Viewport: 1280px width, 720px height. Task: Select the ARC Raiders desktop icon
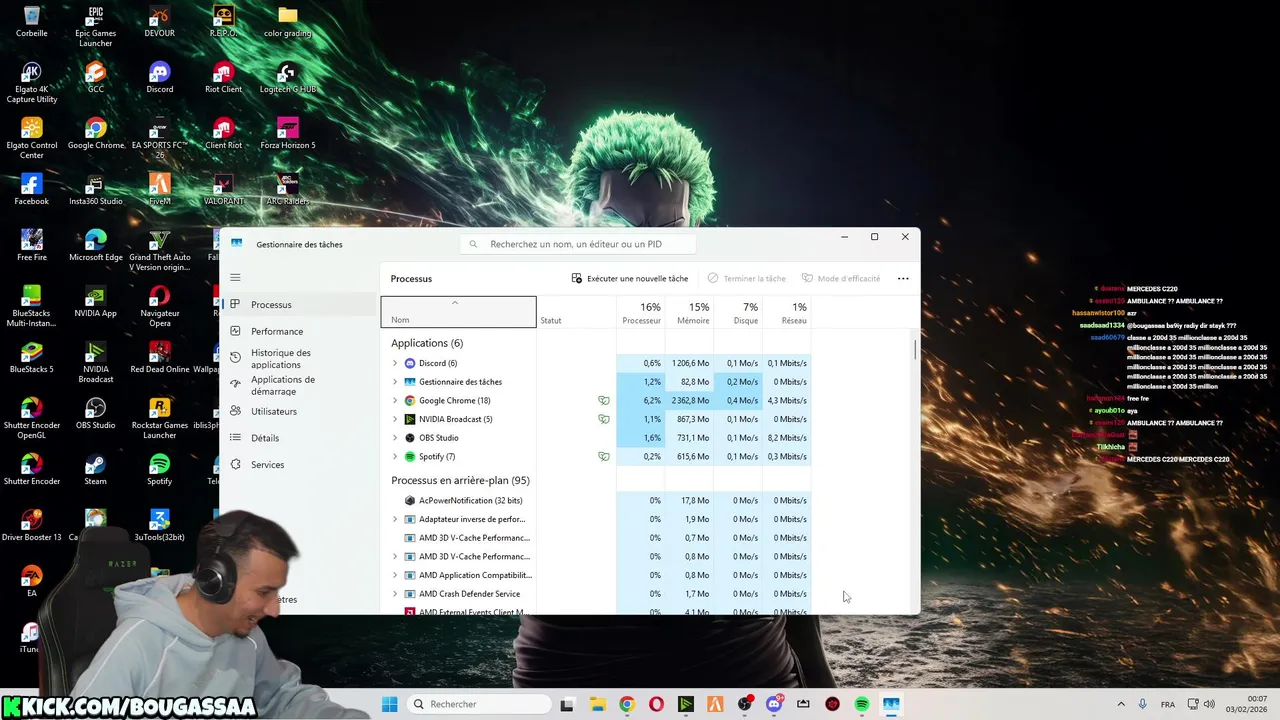pos(287,190)
